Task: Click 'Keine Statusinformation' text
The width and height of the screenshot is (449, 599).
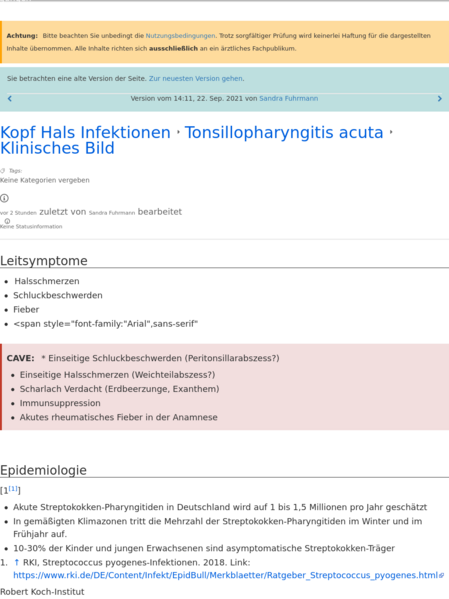Action: [31, 227]
